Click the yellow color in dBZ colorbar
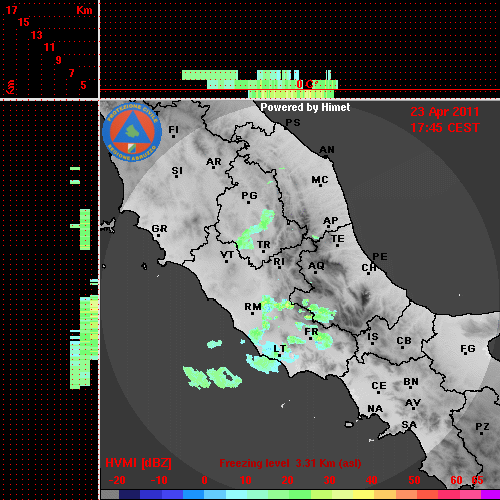 coord(363,495)
